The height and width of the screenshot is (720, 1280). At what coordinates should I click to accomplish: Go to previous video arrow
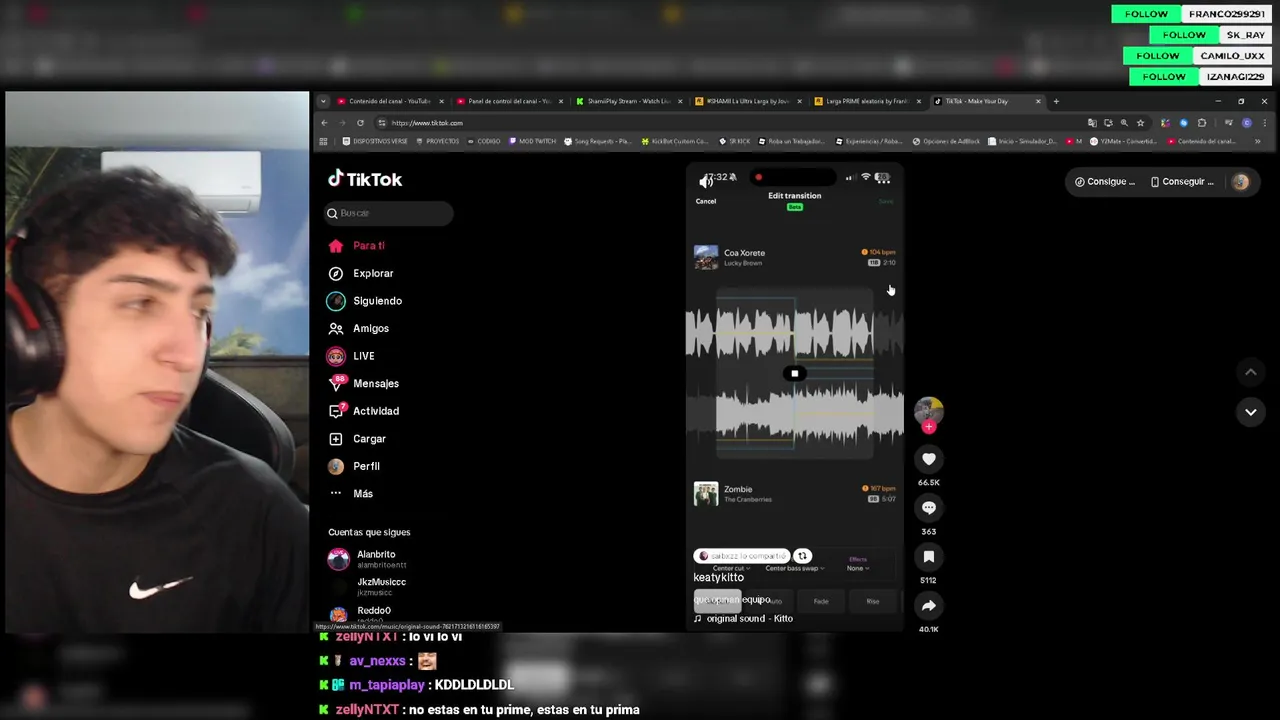(1250, 372)
